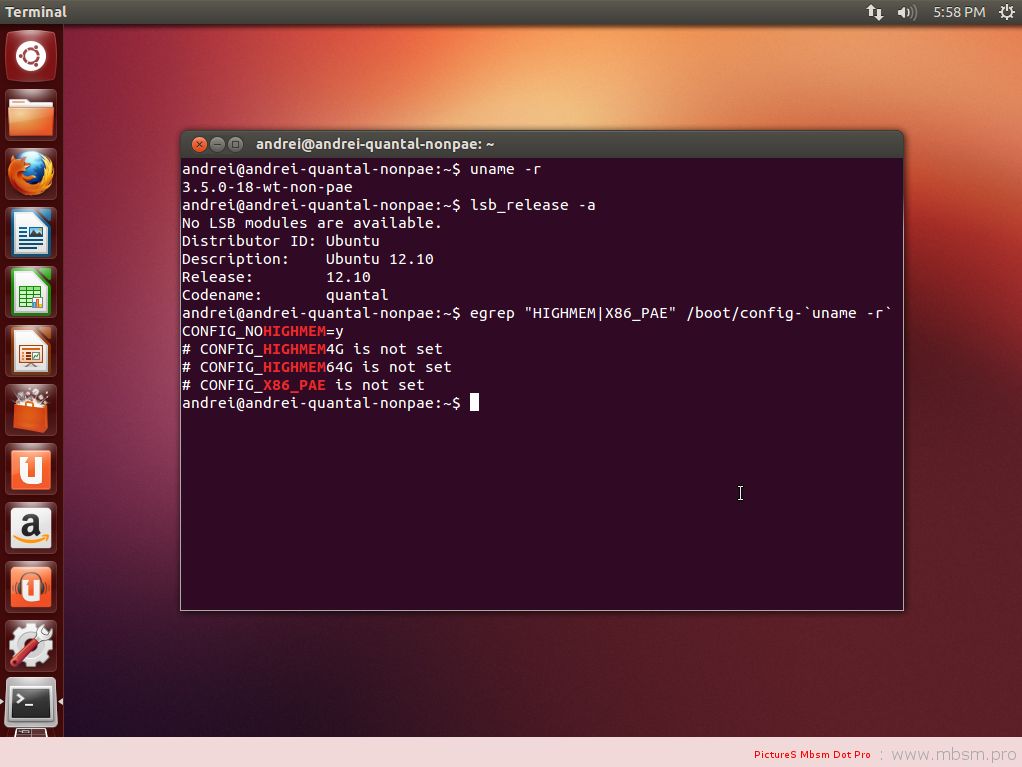Launch Firefox web browser

[x=31, y=175]
